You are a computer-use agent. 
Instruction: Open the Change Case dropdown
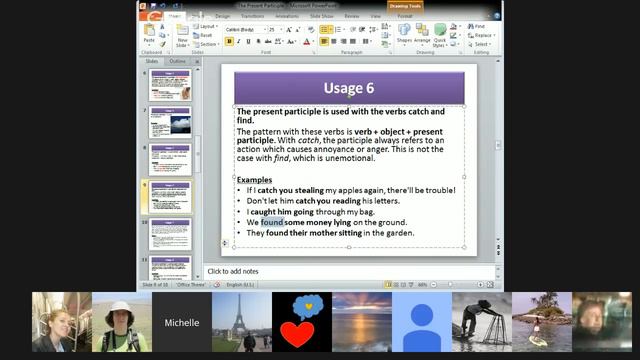tap(292, 42)
